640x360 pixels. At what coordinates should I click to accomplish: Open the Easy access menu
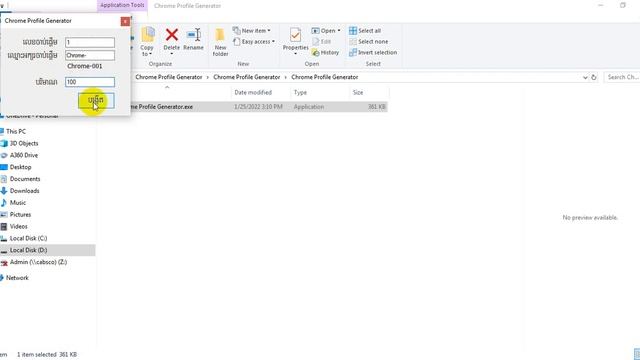pyautogui.click(x=253, y=42)
